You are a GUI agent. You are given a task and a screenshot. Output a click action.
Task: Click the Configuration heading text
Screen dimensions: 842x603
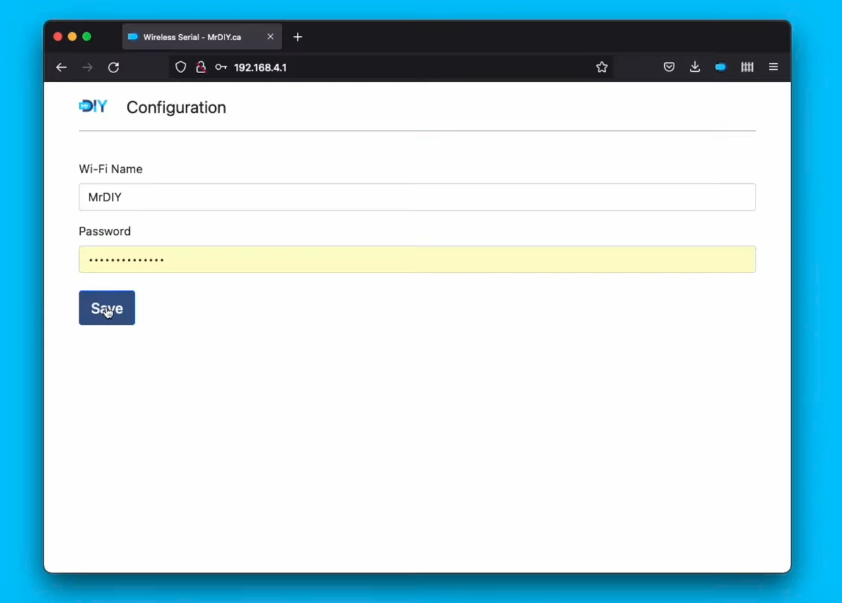coord(176,107)
